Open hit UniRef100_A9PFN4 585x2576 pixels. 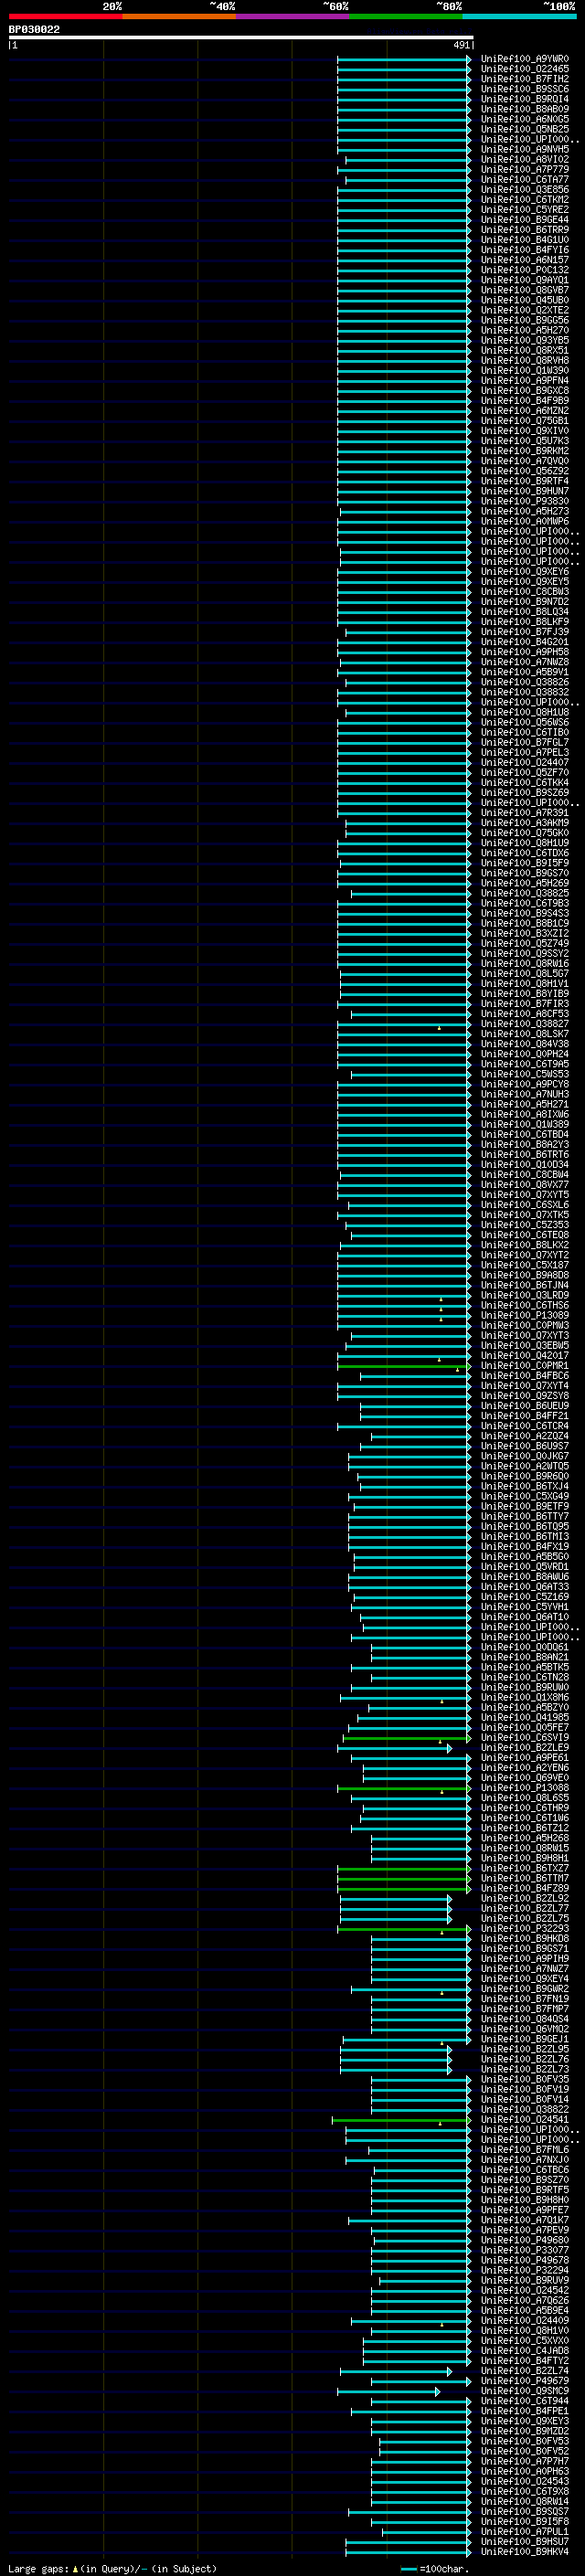point(525,381)
